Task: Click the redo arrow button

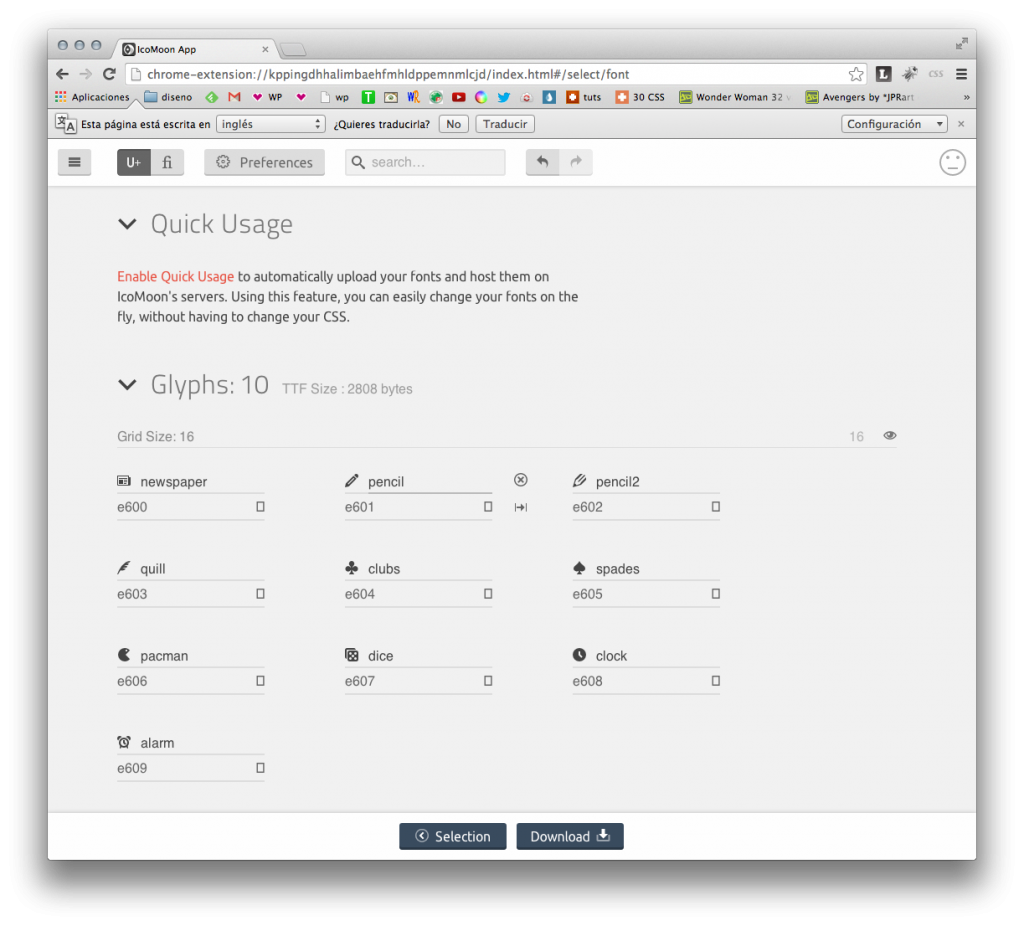Action: click(x=576, y=162)
